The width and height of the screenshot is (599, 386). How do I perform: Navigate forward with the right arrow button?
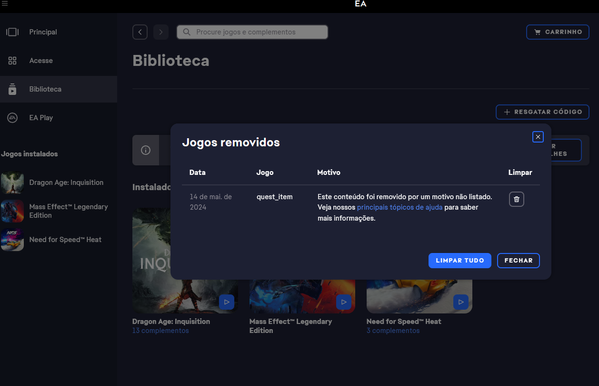(x=161, y=32)
